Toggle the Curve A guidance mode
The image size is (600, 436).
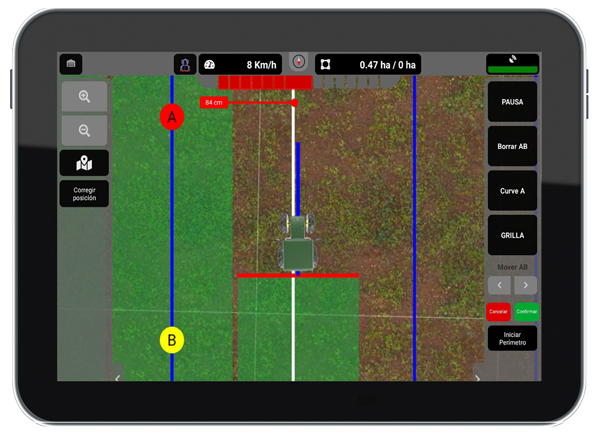[x=512, y=190]
